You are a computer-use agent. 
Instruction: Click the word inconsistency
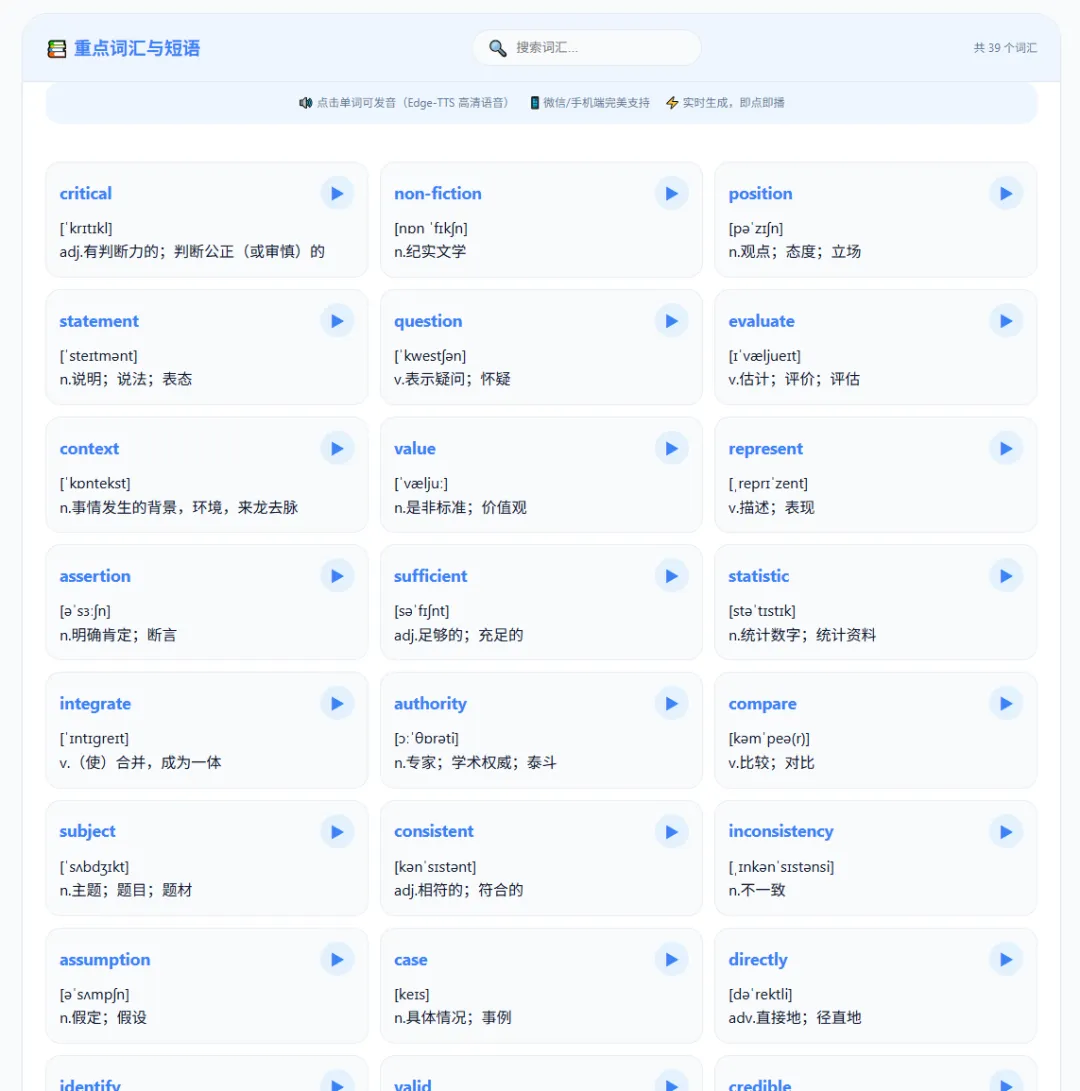click(x=781, y=832)
